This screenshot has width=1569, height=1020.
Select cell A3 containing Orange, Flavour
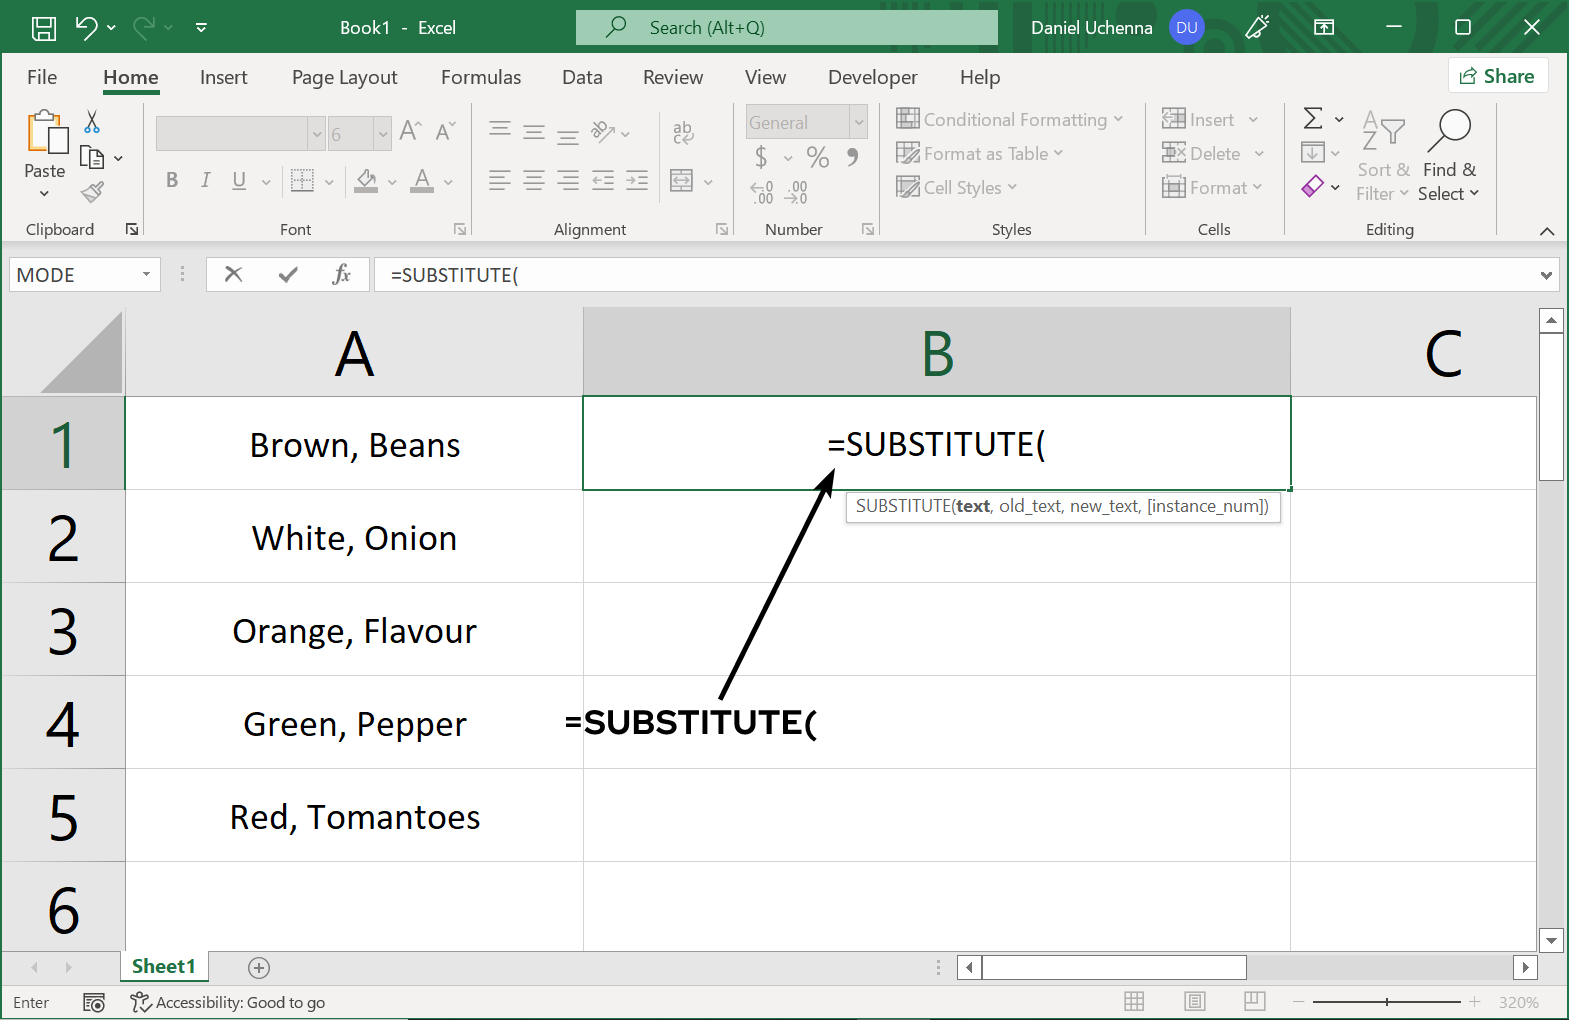[354, 630]
